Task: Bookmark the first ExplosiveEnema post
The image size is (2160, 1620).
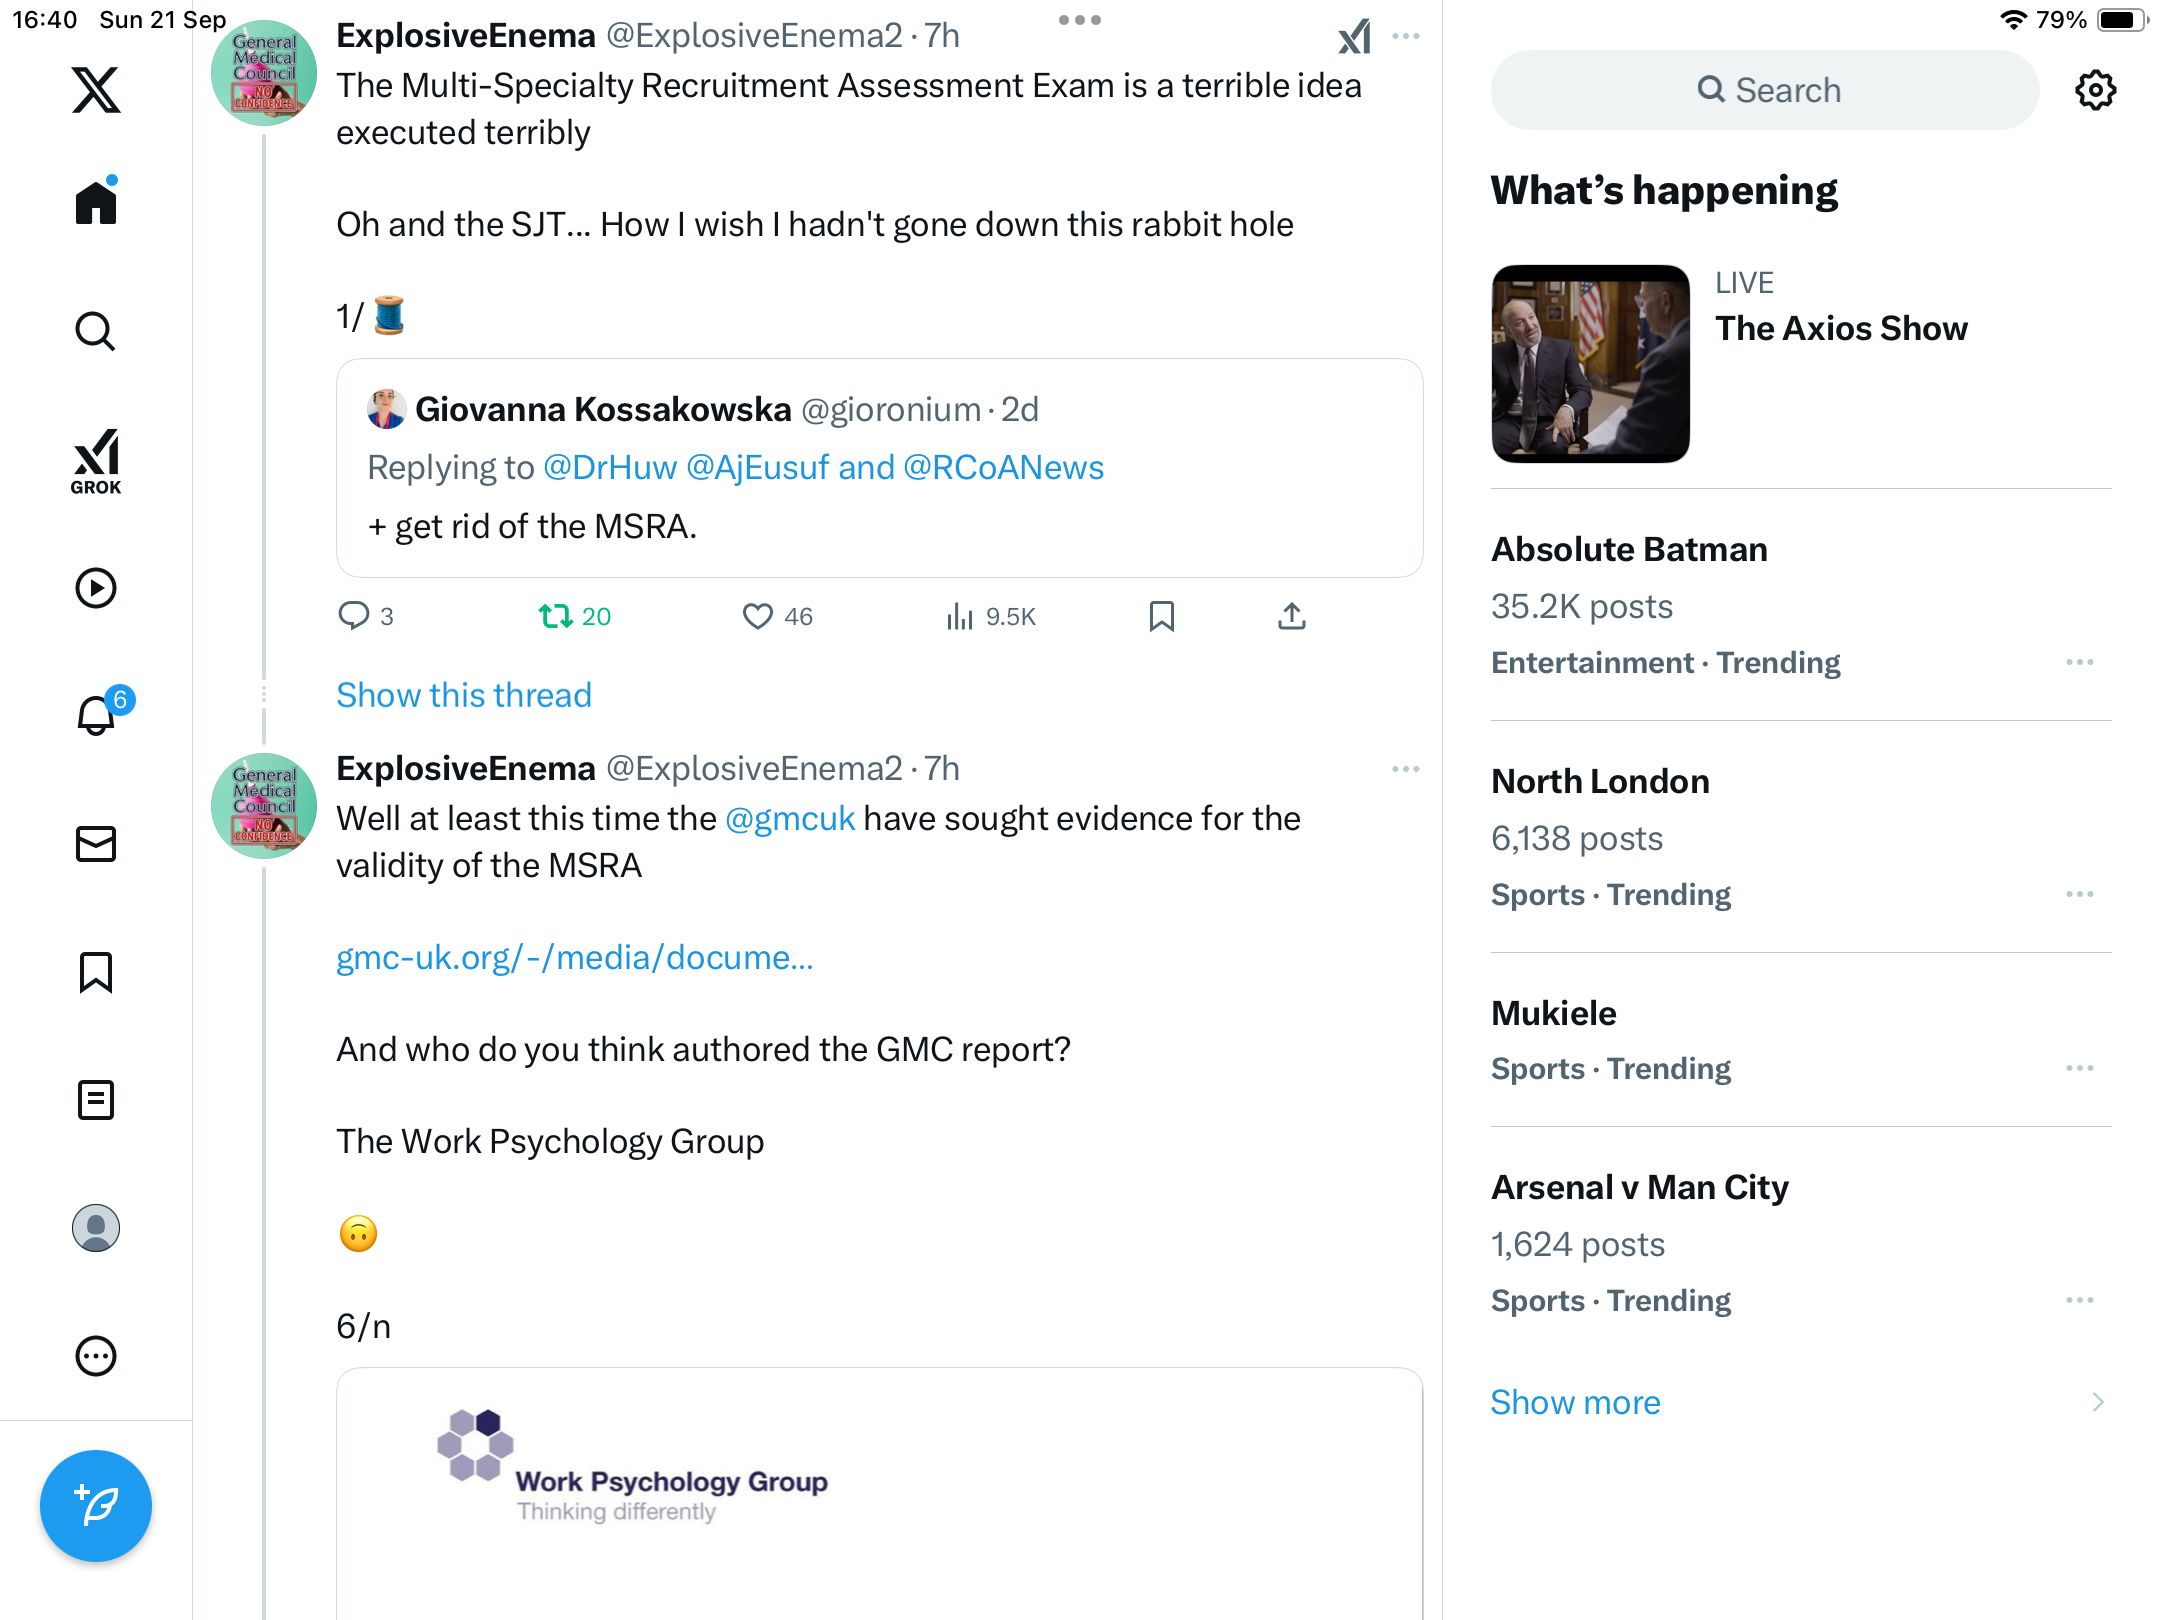Action: click(1161, 616)
